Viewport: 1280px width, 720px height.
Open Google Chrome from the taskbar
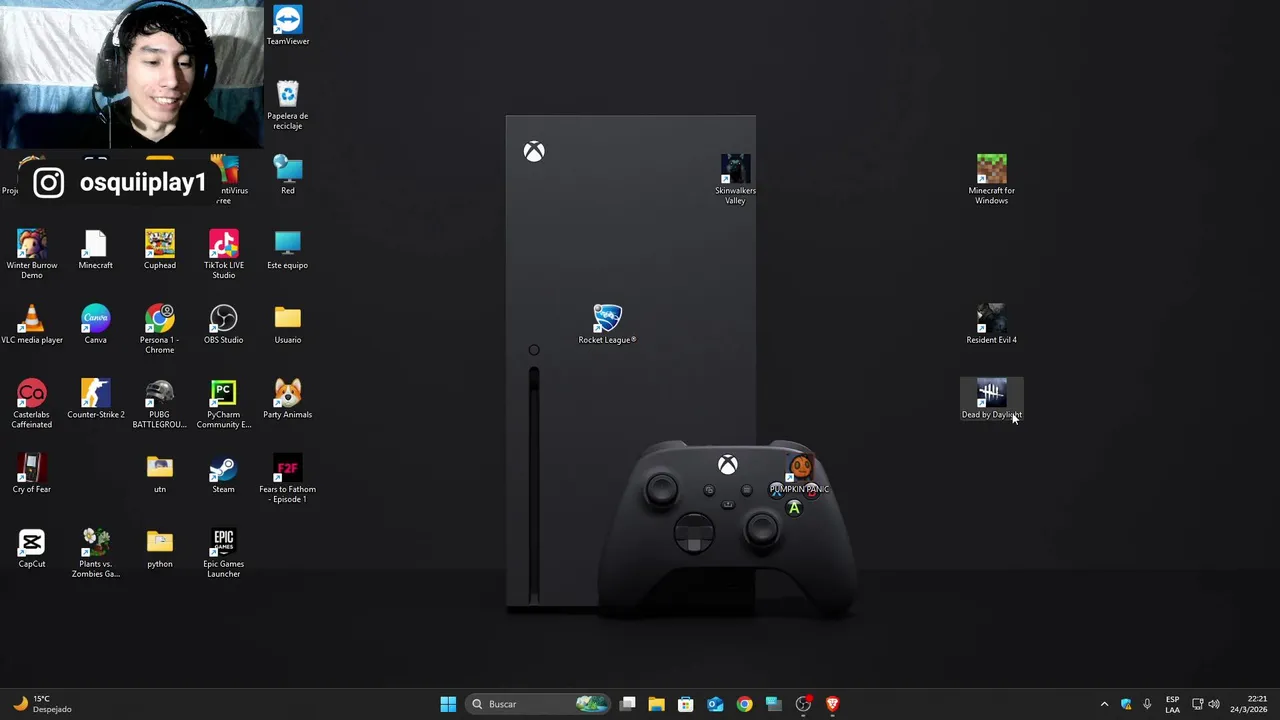[x=744, y=704]
